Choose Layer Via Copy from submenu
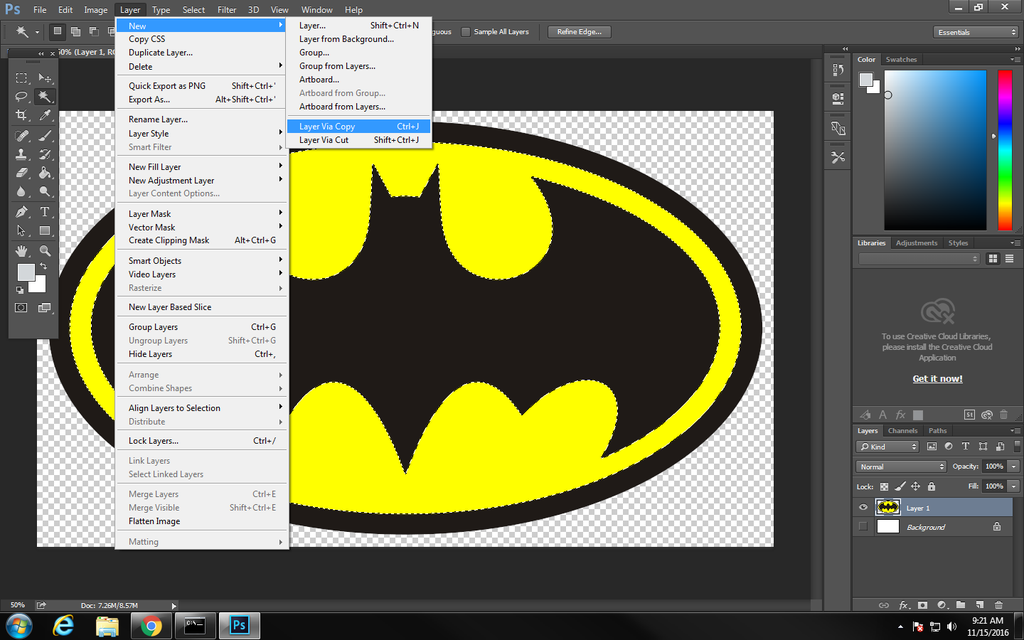Screen dimensions: 1024x640 (327, 127)
